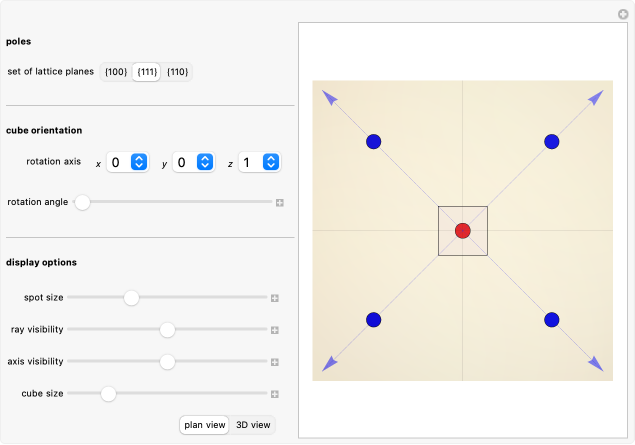Select the {100} lattice planes option
This screenshot has height=445, width=635.
[x=116, y=72]
